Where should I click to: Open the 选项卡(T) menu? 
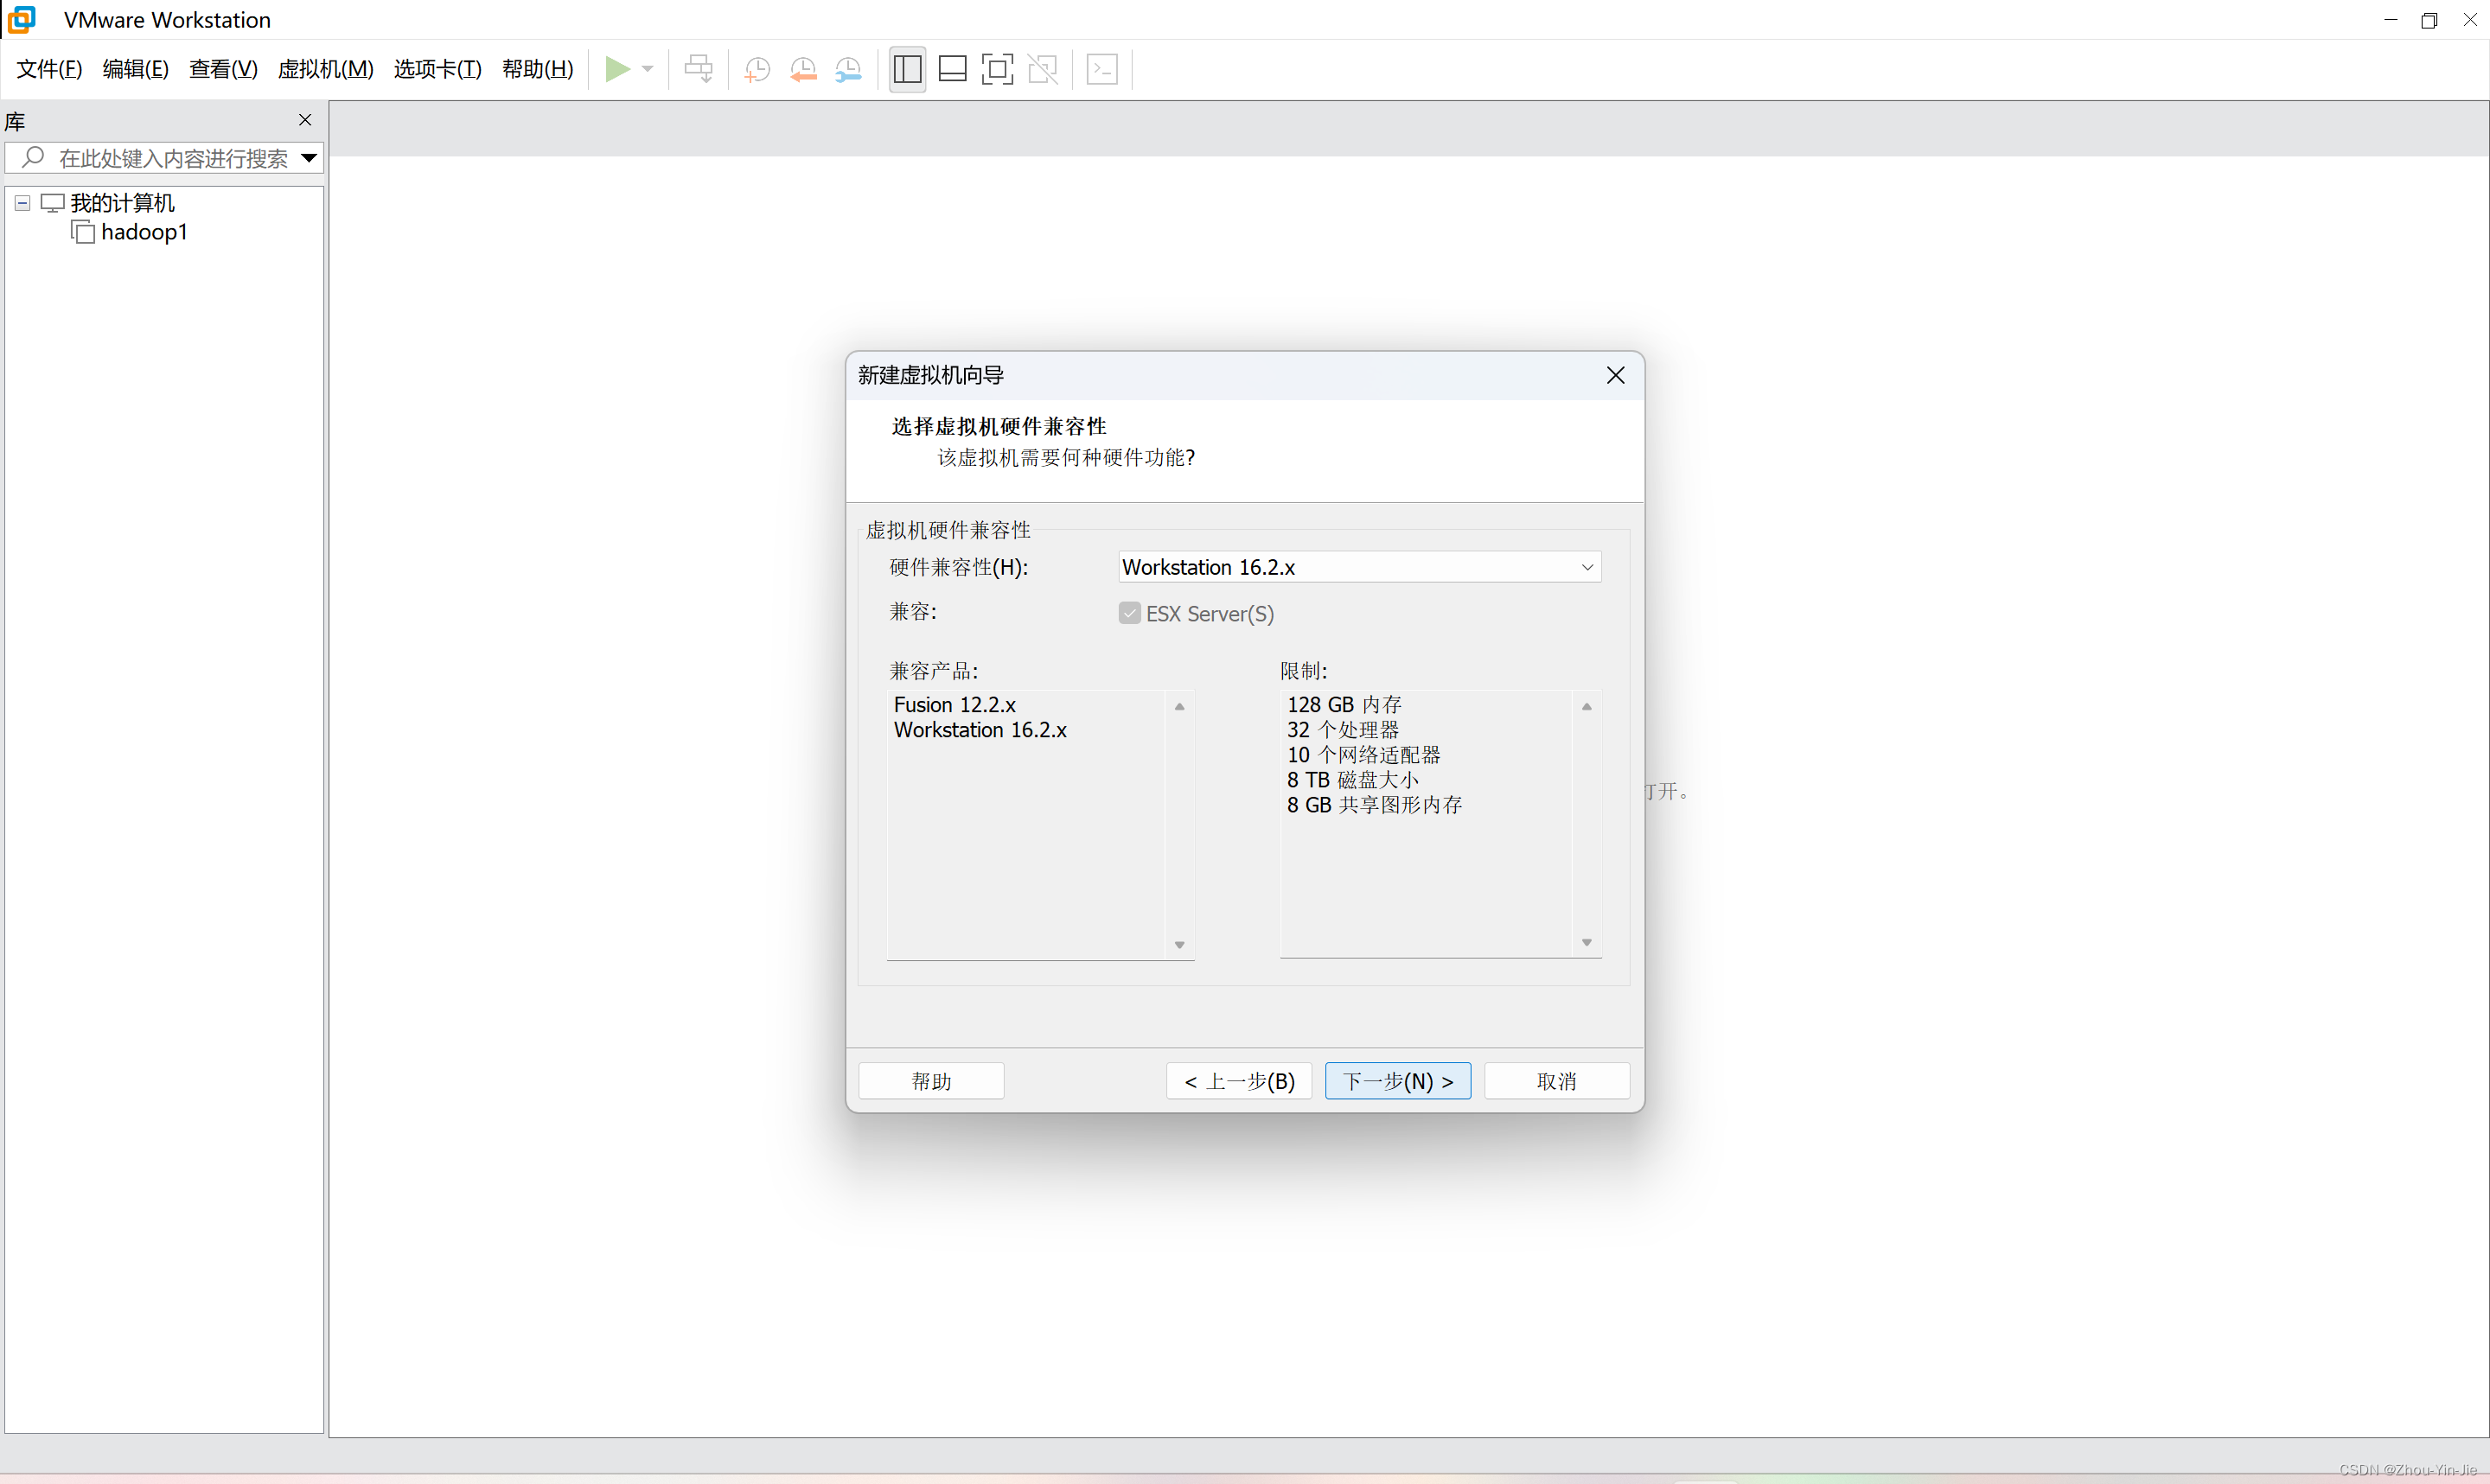point(437,69)
